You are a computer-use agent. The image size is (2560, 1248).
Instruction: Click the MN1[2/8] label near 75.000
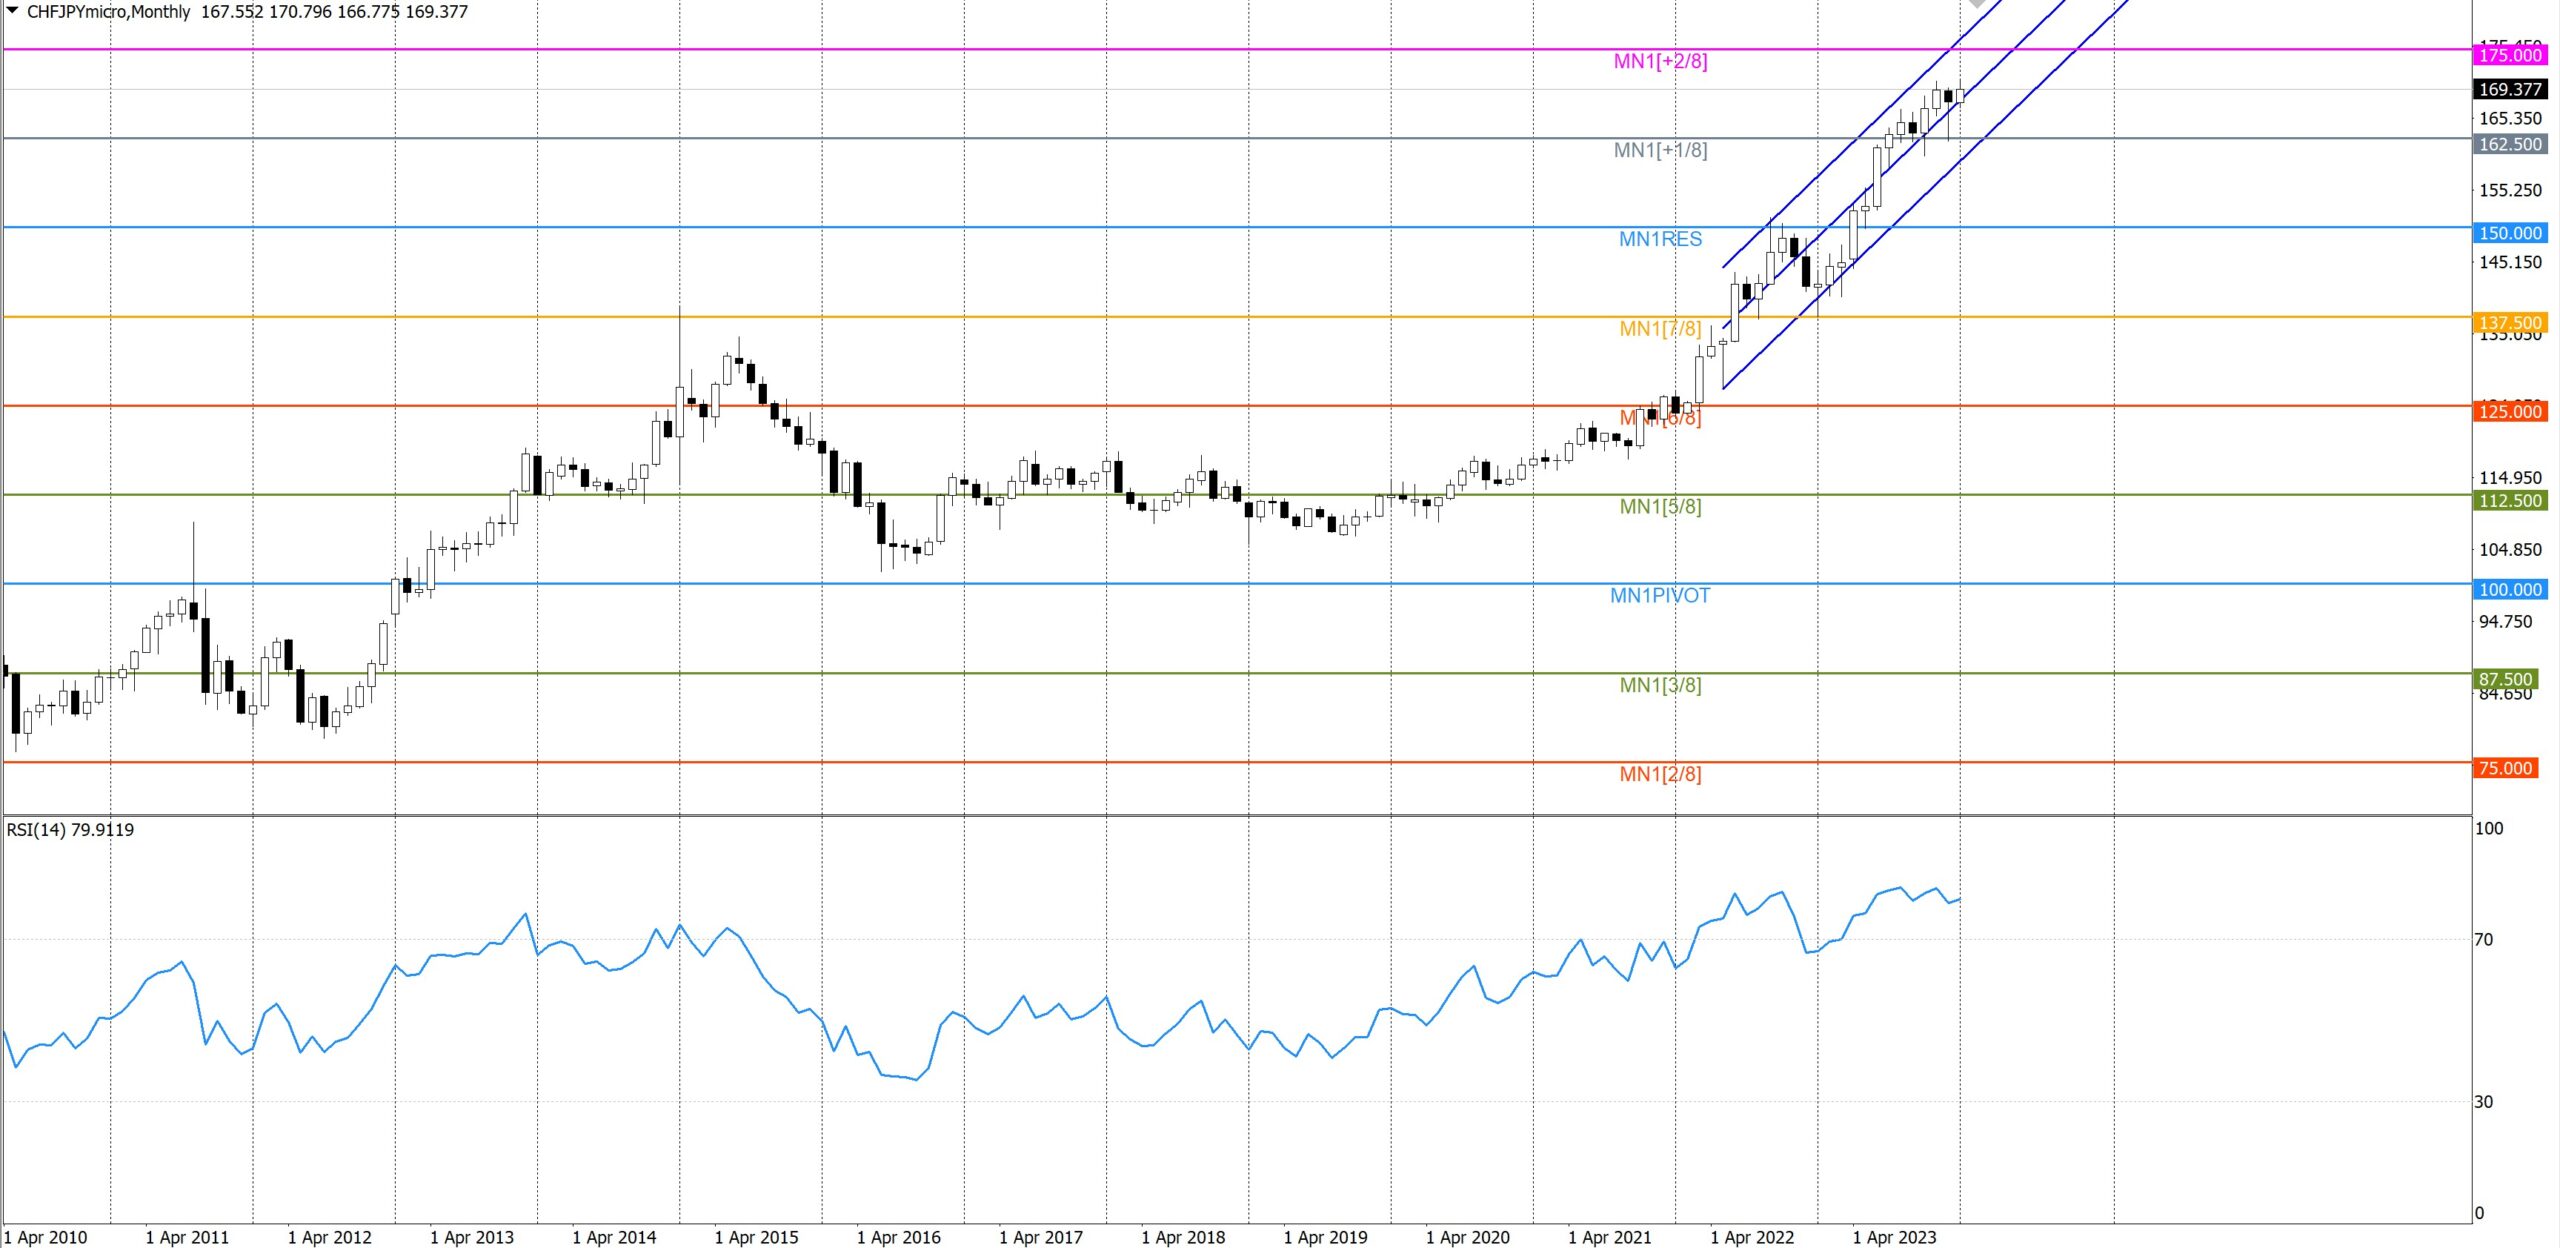pos(1659,774)
